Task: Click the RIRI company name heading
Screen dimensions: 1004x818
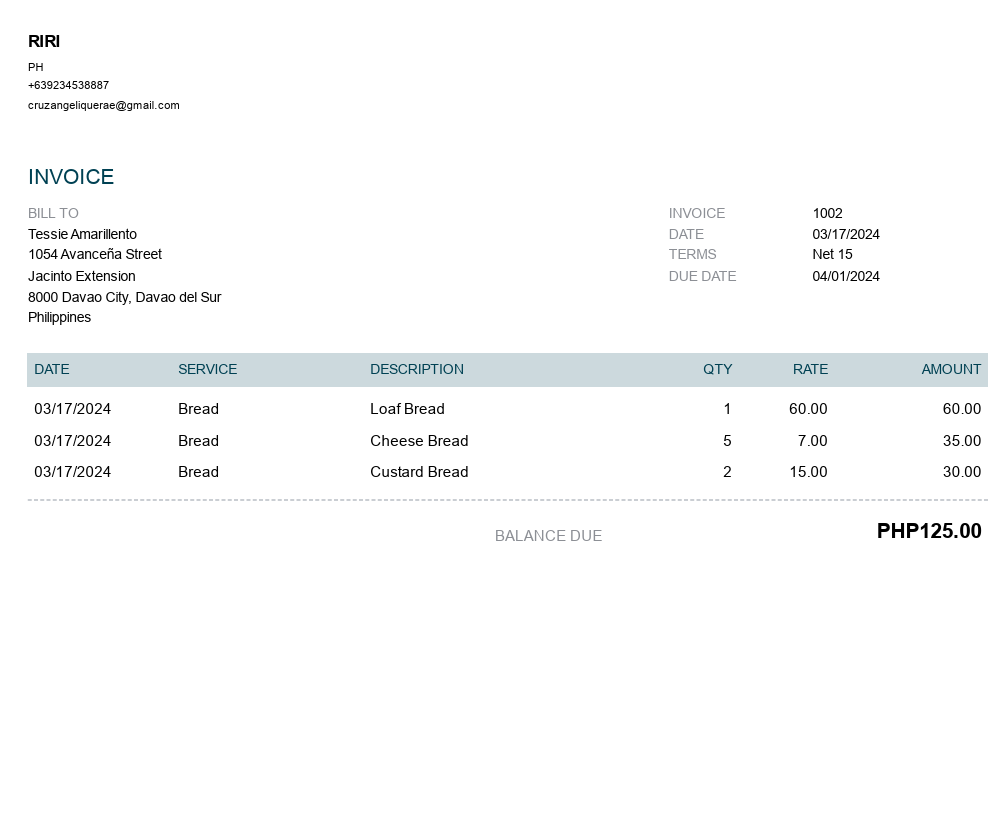Action: 44,41
